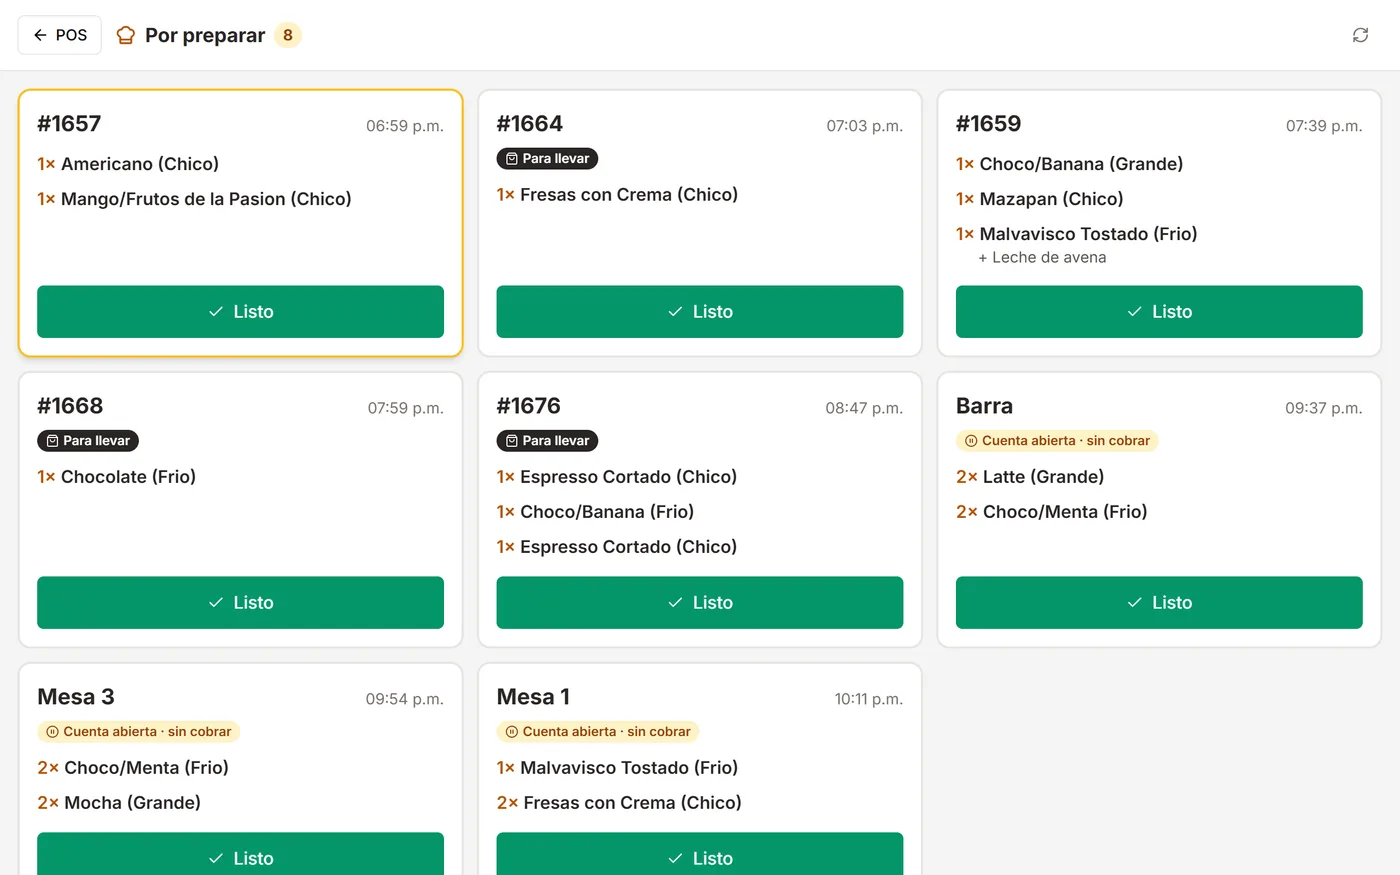1400x875 pixels.
Task: Click the 10:11 p.m. timestamp
Action: tap(868, 699)
